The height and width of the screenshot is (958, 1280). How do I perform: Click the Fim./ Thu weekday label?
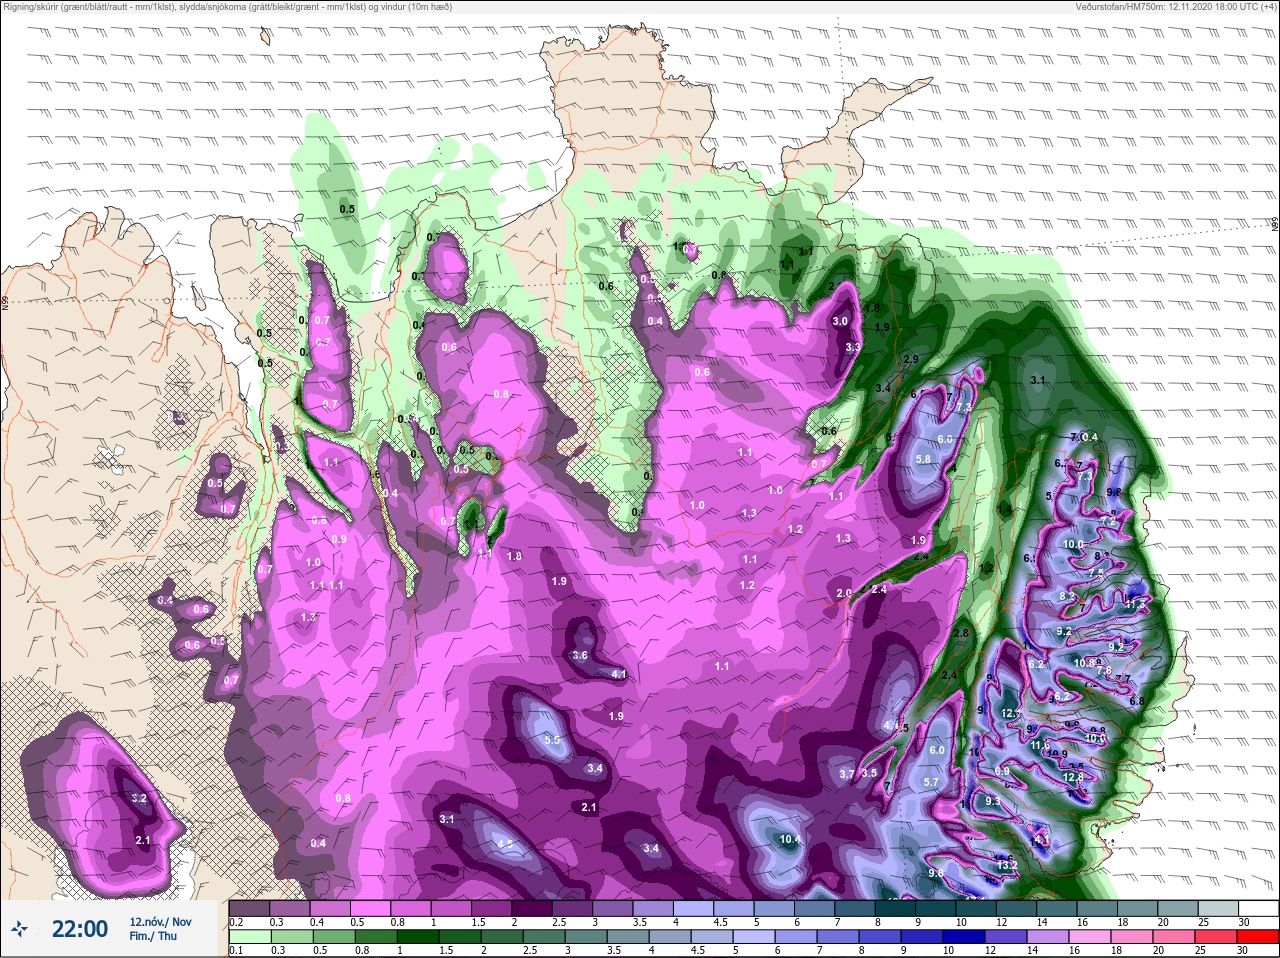pyautogui.click(x=153, y=936)
